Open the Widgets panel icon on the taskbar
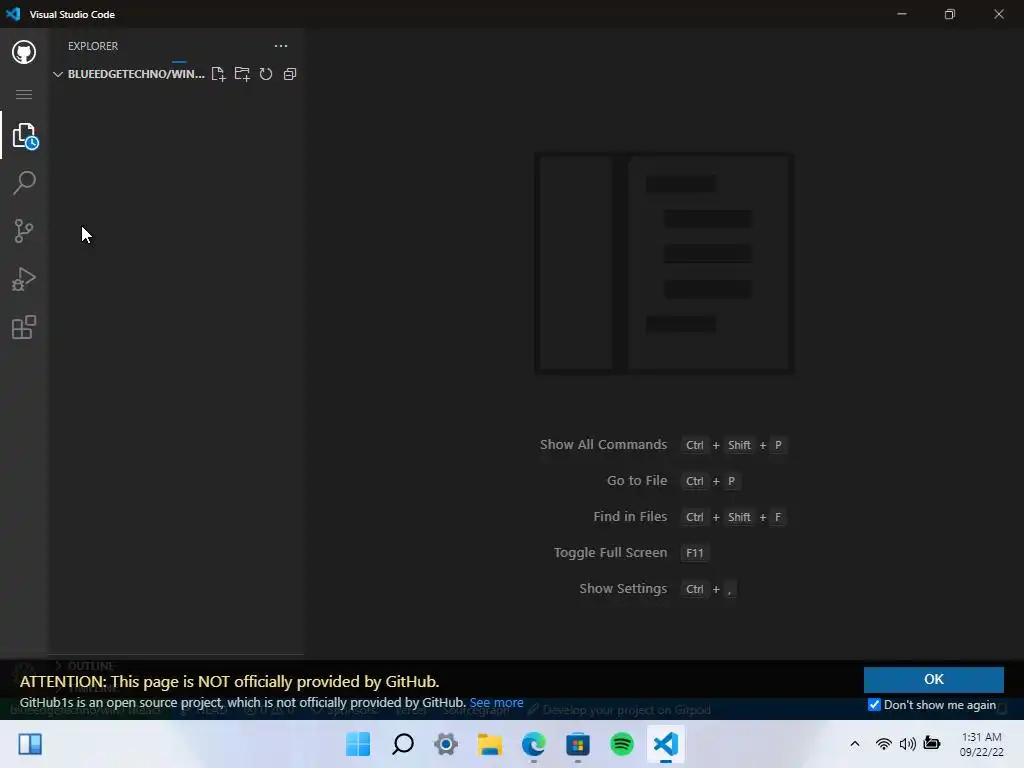1024x768 pixels. point(30,744)
